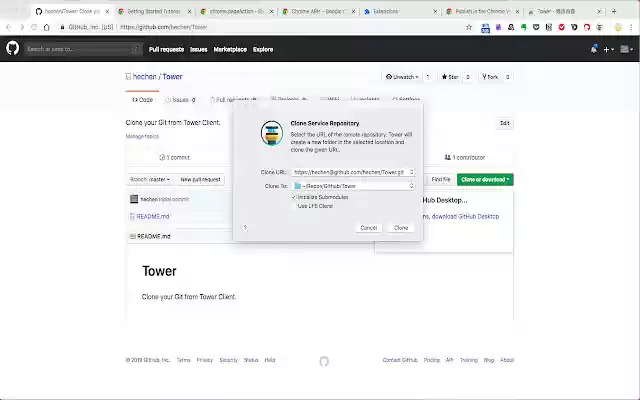Click the help question mark in clone dialog
Image resolution: width=640 pixels, height=400 pixels.
coord(245,227)
